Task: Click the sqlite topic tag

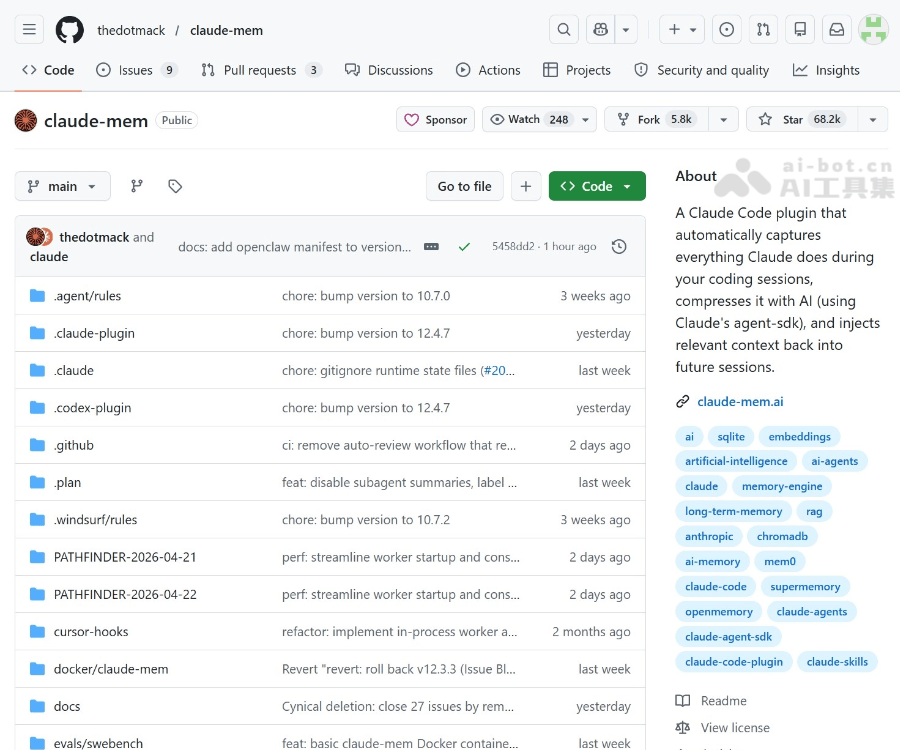Action: [731, 437]
